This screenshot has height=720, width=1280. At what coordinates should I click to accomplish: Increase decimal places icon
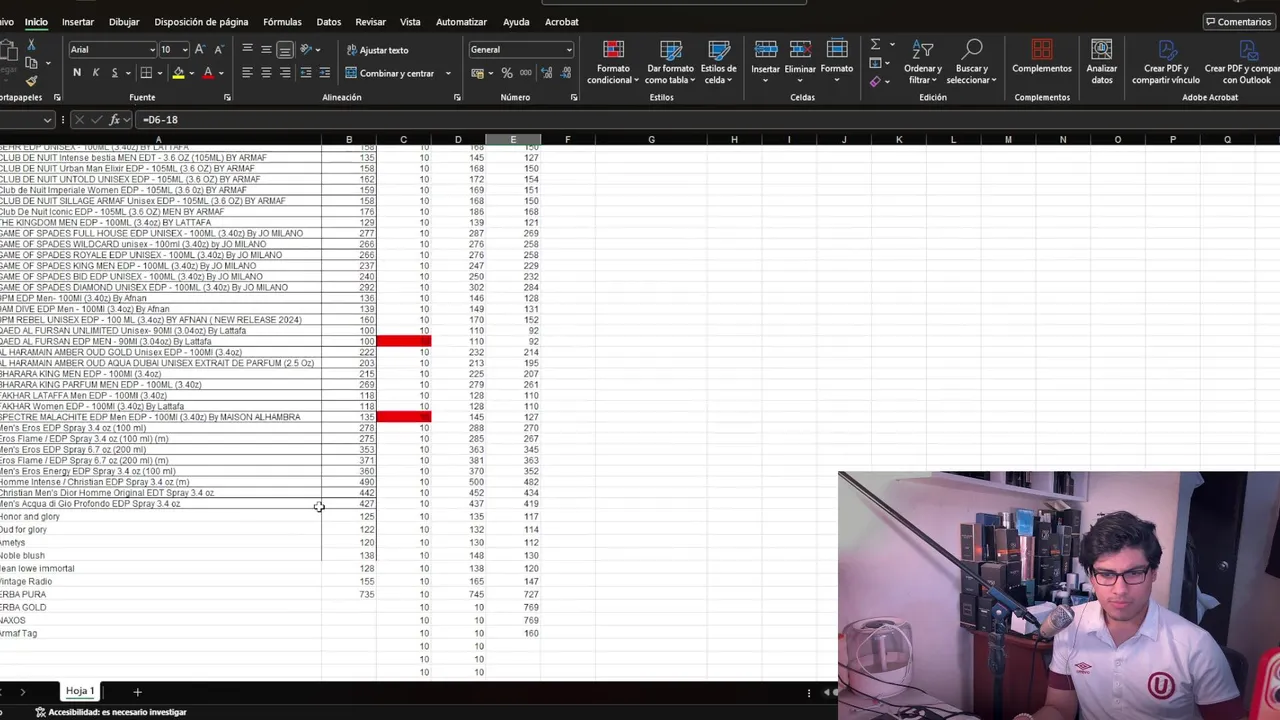click(x=548, y=73)
